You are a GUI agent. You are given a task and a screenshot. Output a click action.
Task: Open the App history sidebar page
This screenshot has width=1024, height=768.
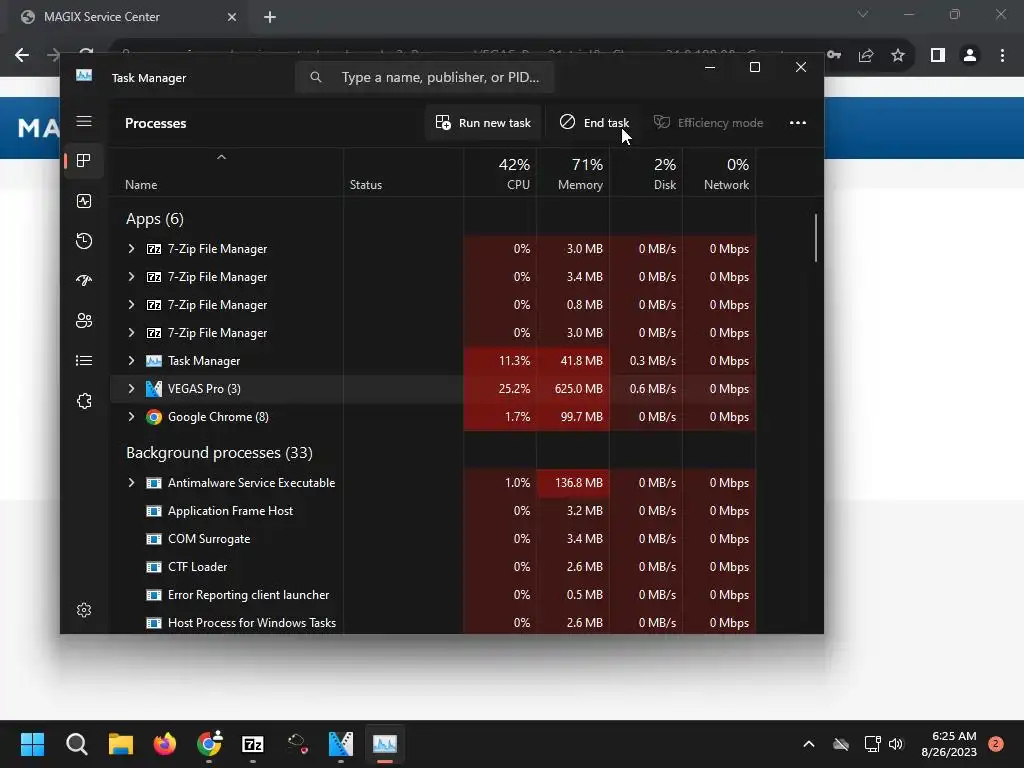point(84,241)
